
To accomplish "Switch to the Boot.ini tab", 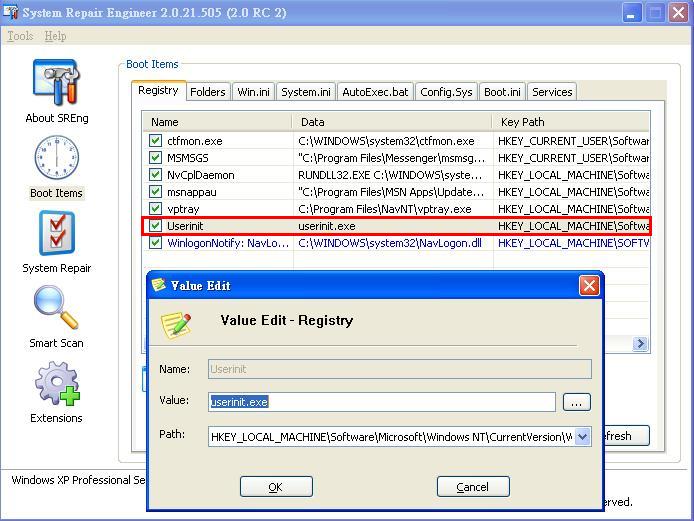I will pos(502,92).
